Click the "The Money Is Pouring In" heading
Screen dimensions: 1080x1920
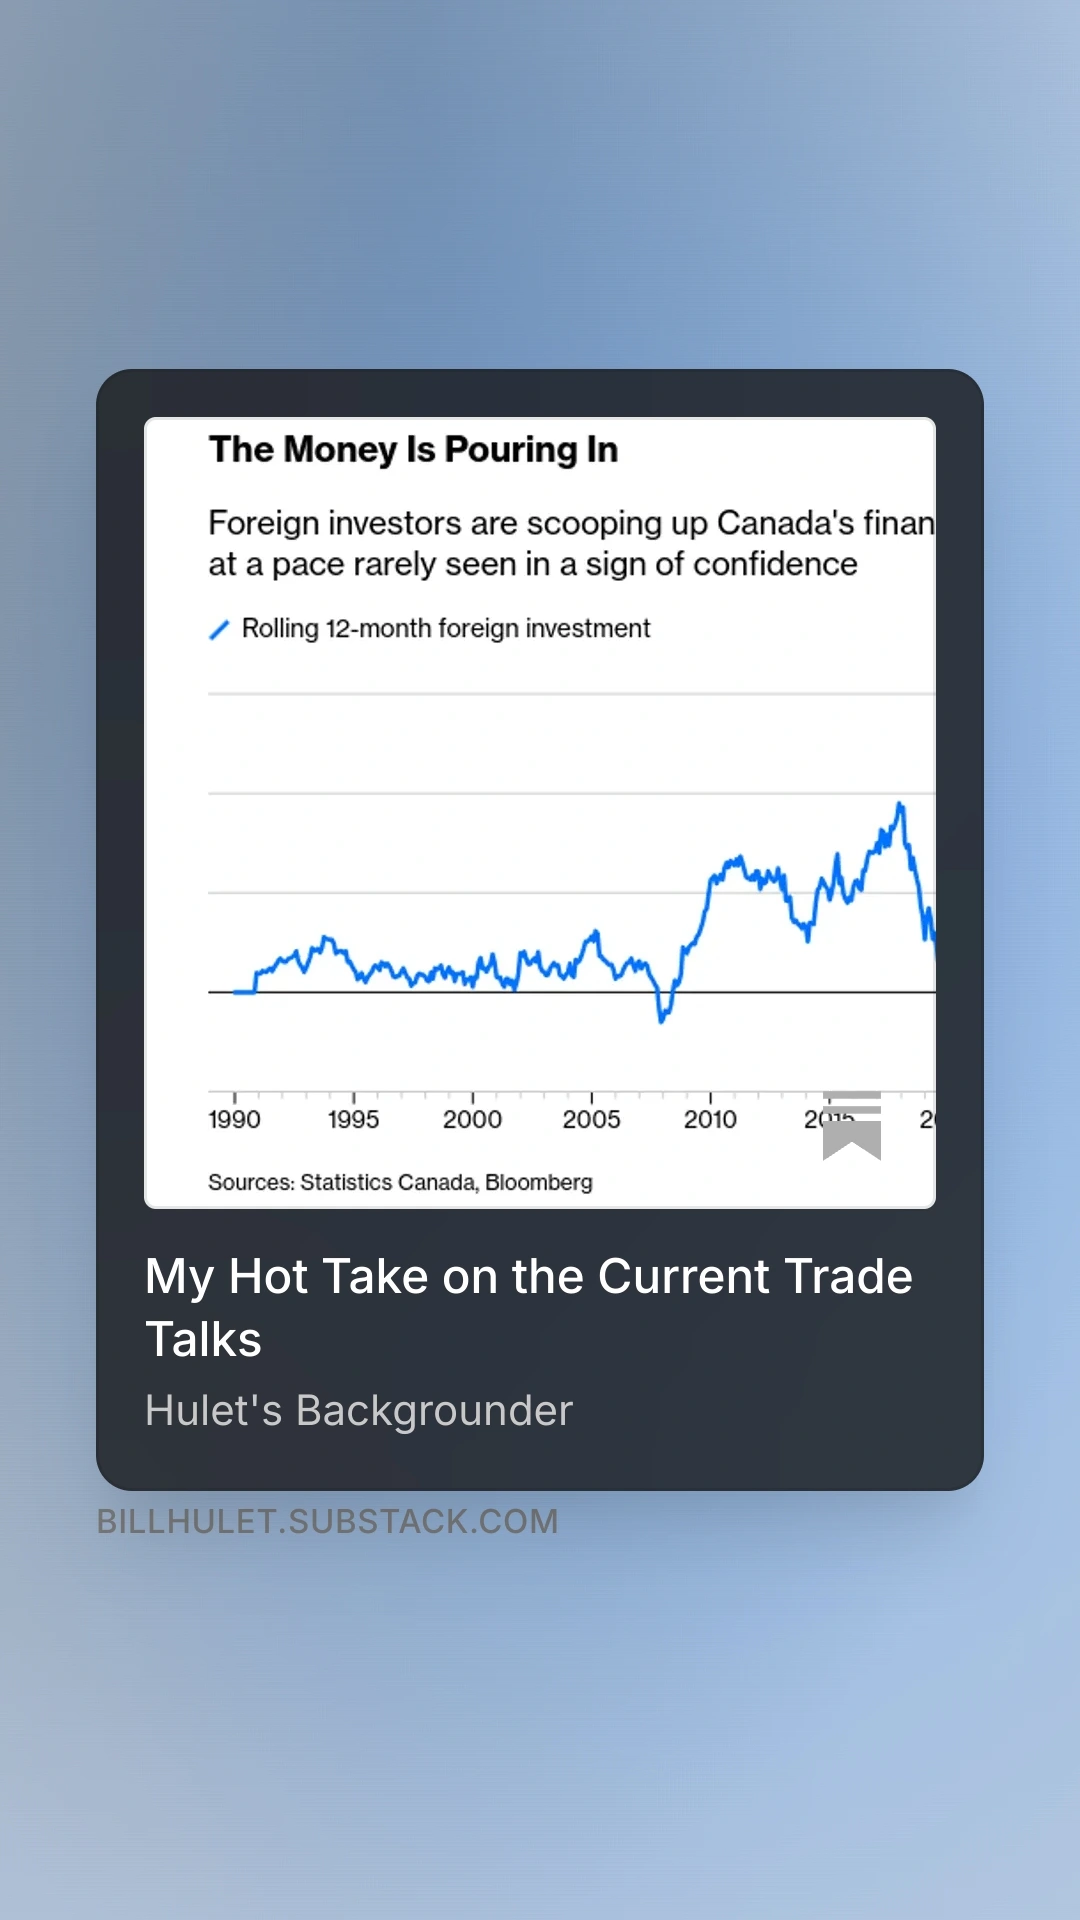coord(413,450)
